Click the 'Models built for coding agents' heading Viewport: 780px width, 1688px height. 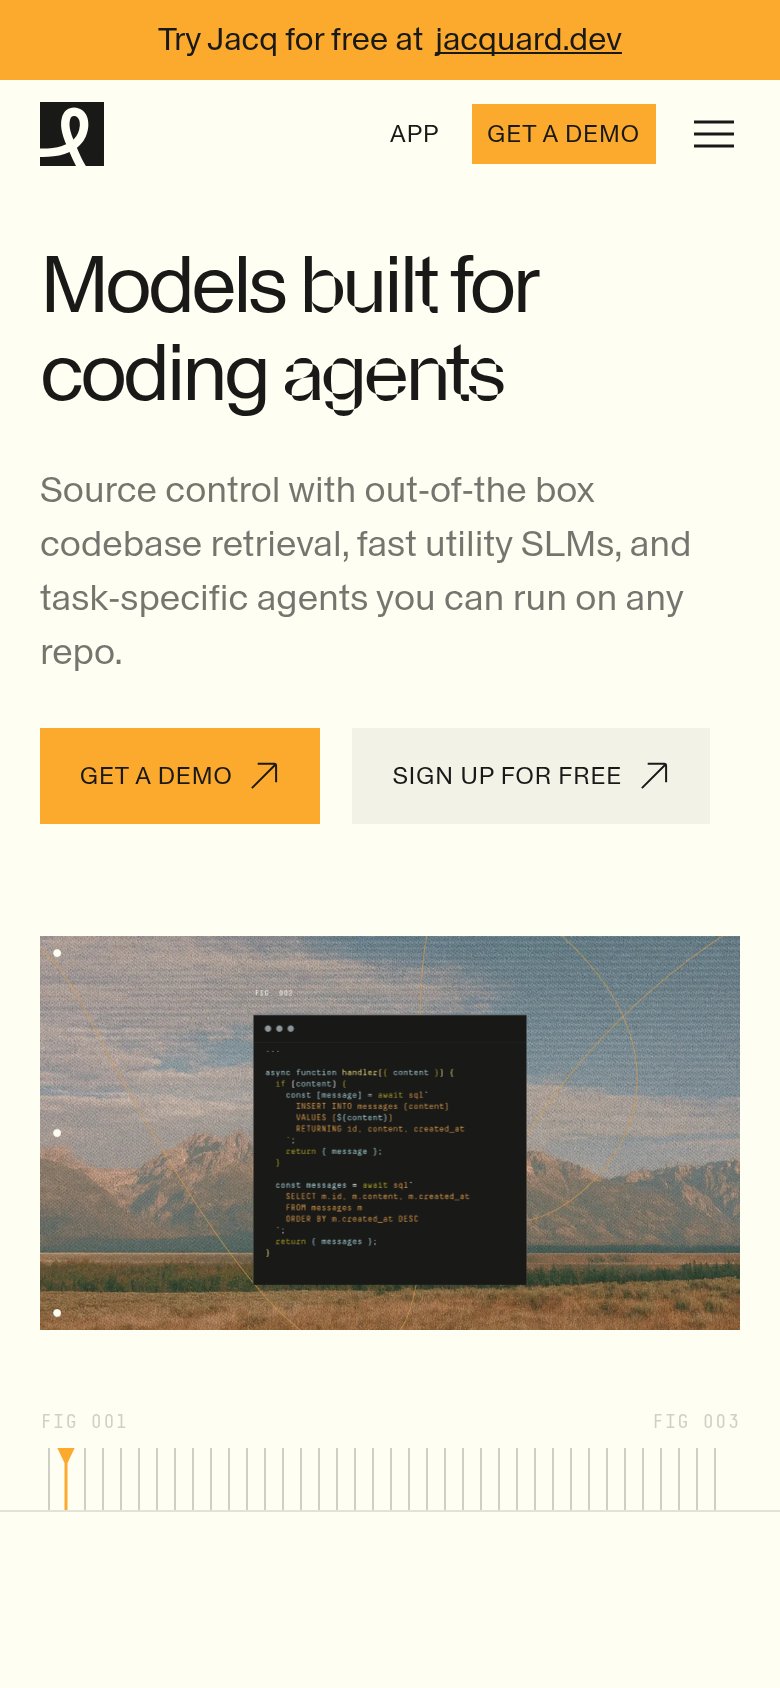290,330
